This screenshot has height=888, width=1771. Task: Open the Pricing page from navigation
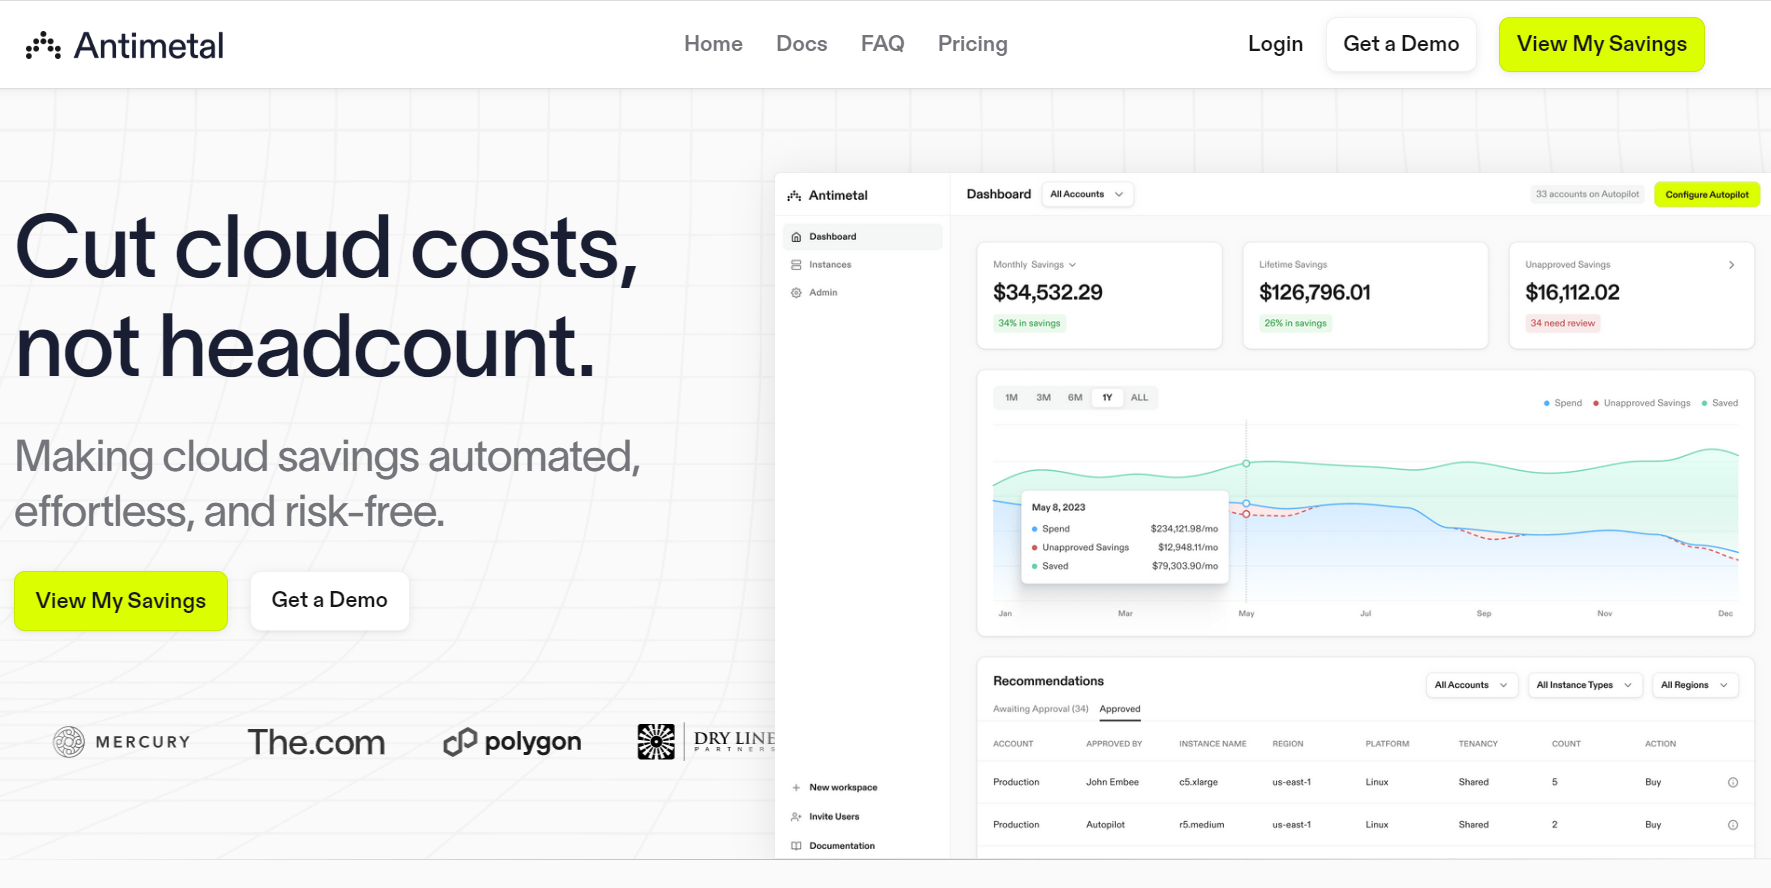(x=972, y=44)
